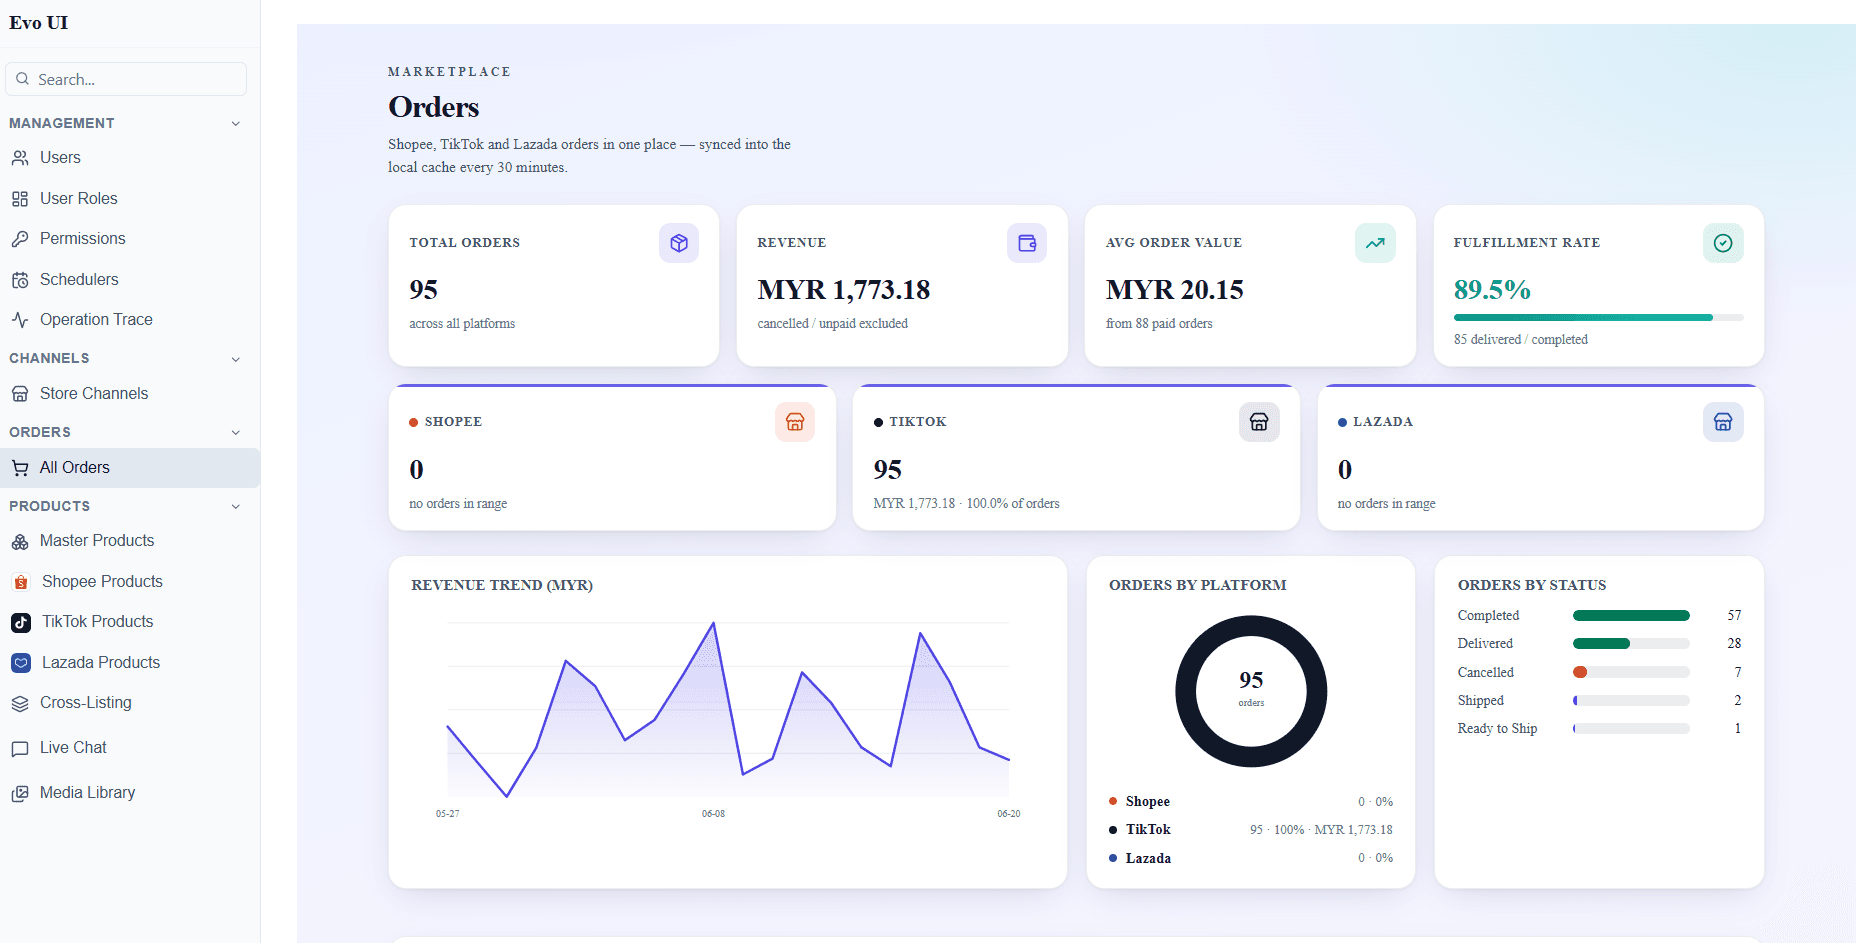Image resolution: width=1857 pixels, height=943 pixels.
Task: Click the TikTok card store icon
Action: click(x=1259, y=422)
